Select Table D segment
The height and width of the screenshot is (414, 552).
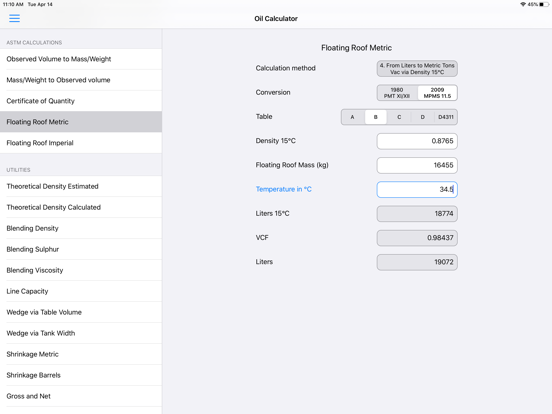click(422, 117)
